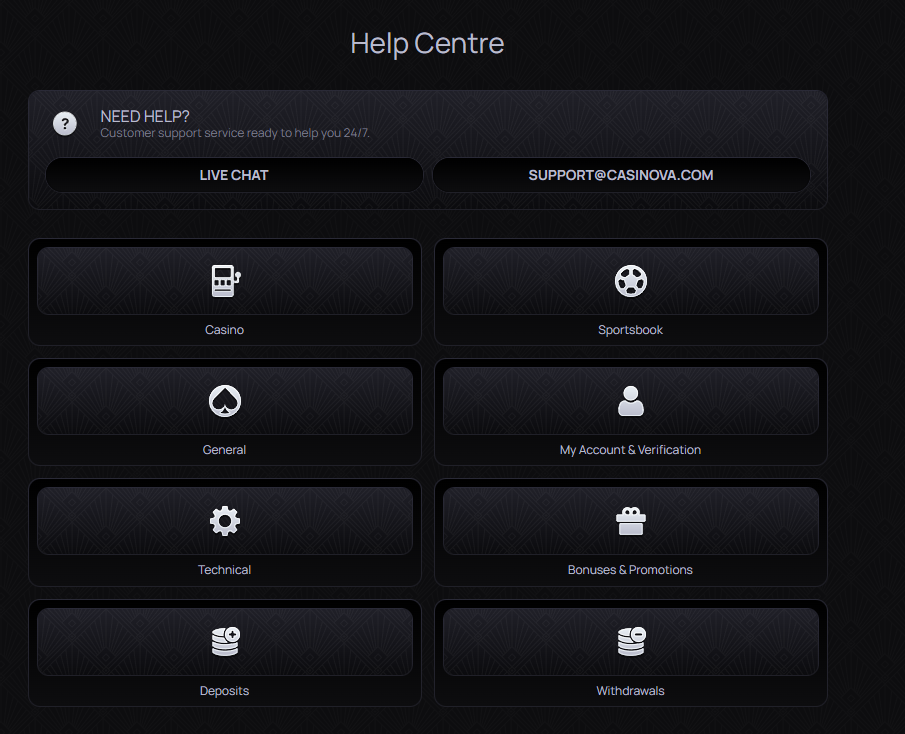Click the NEED HELP? heading

click(x=145, y=117)
